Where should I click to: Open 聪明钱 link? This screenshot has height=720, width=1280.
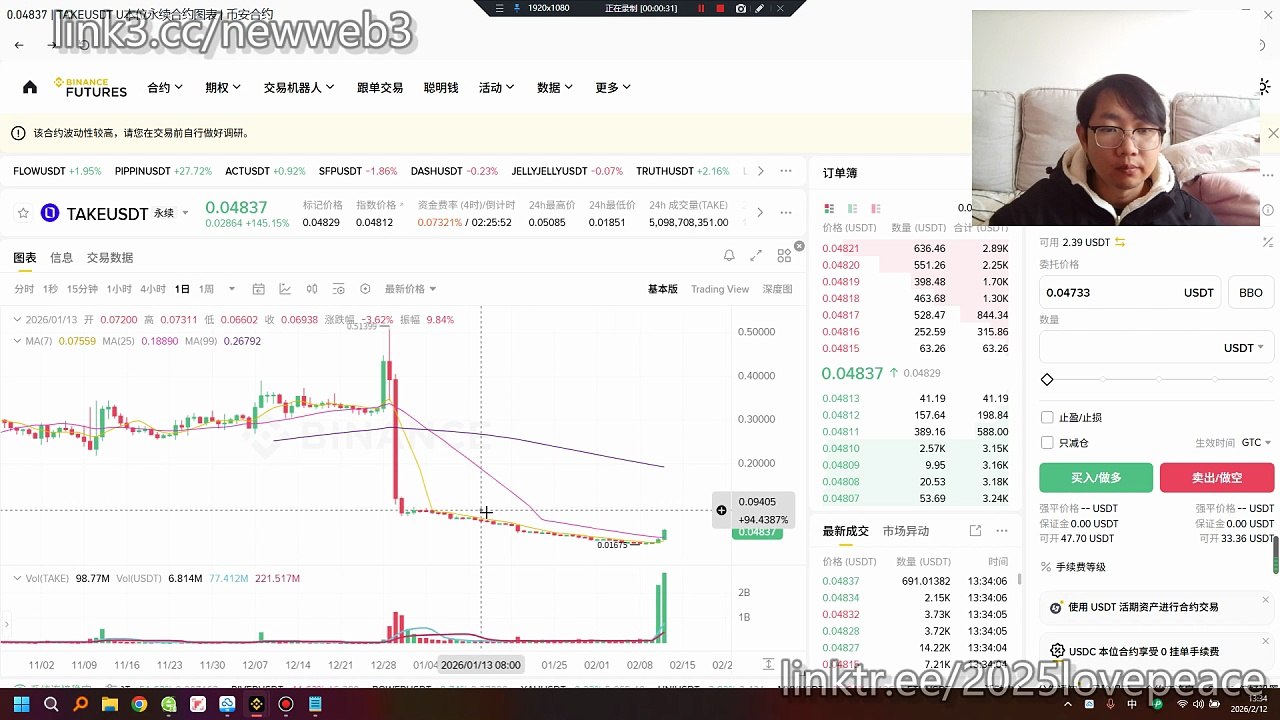pos(441,88)
